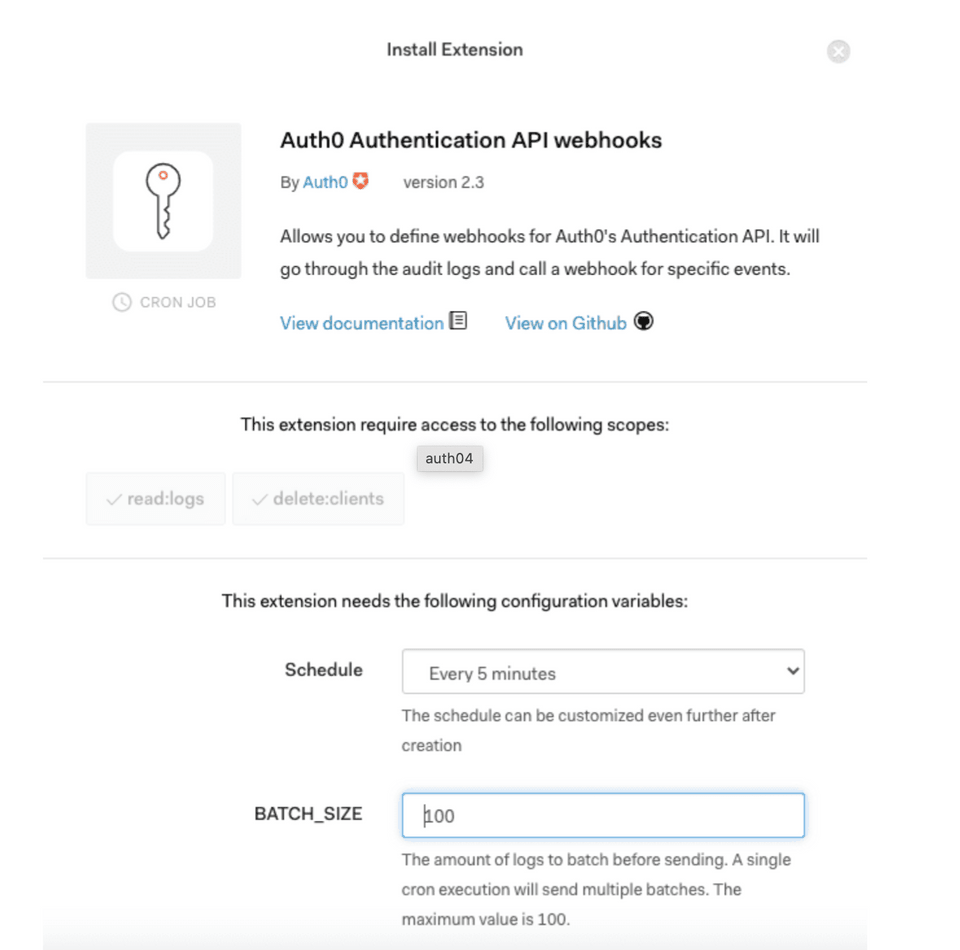Click inside the BATCH_SIZE input field
This screenshot has height=950, width=960.
pyautogui.click(x=603, y=815)
